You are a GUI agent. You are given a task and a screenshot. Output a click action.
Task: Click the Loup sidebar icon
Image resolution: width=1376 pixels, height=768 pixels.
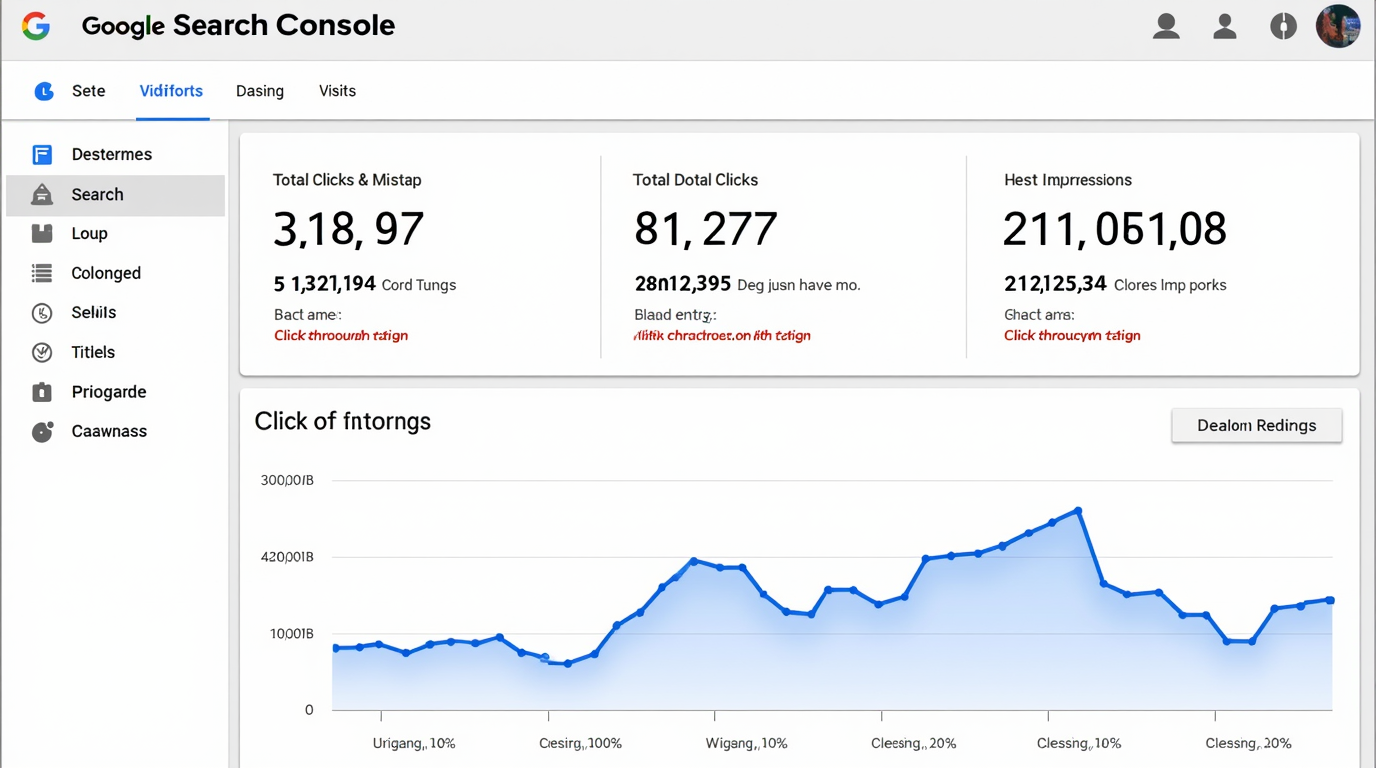coord(42,234)
